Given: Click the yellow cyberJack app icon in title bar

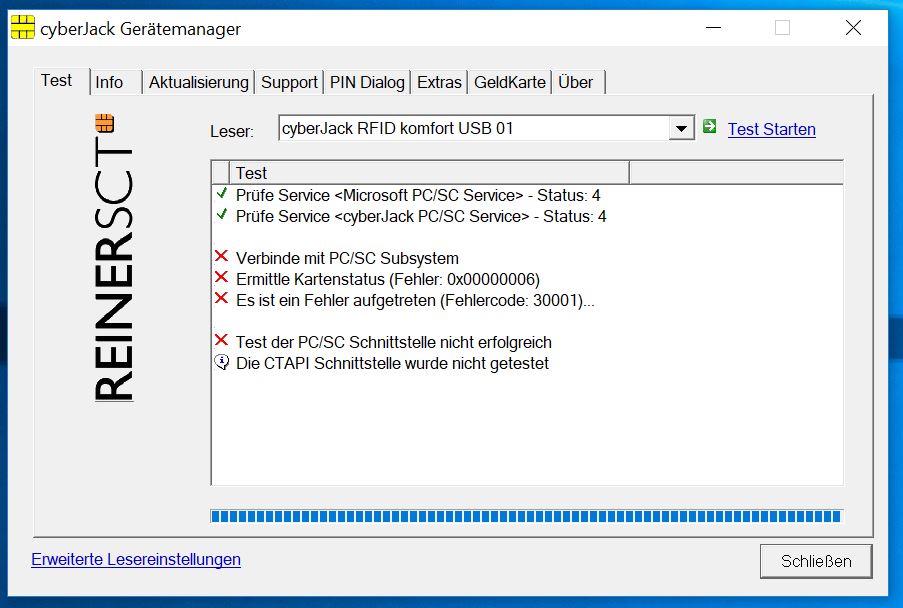Looking at the screenshot, I should (23, 27).
